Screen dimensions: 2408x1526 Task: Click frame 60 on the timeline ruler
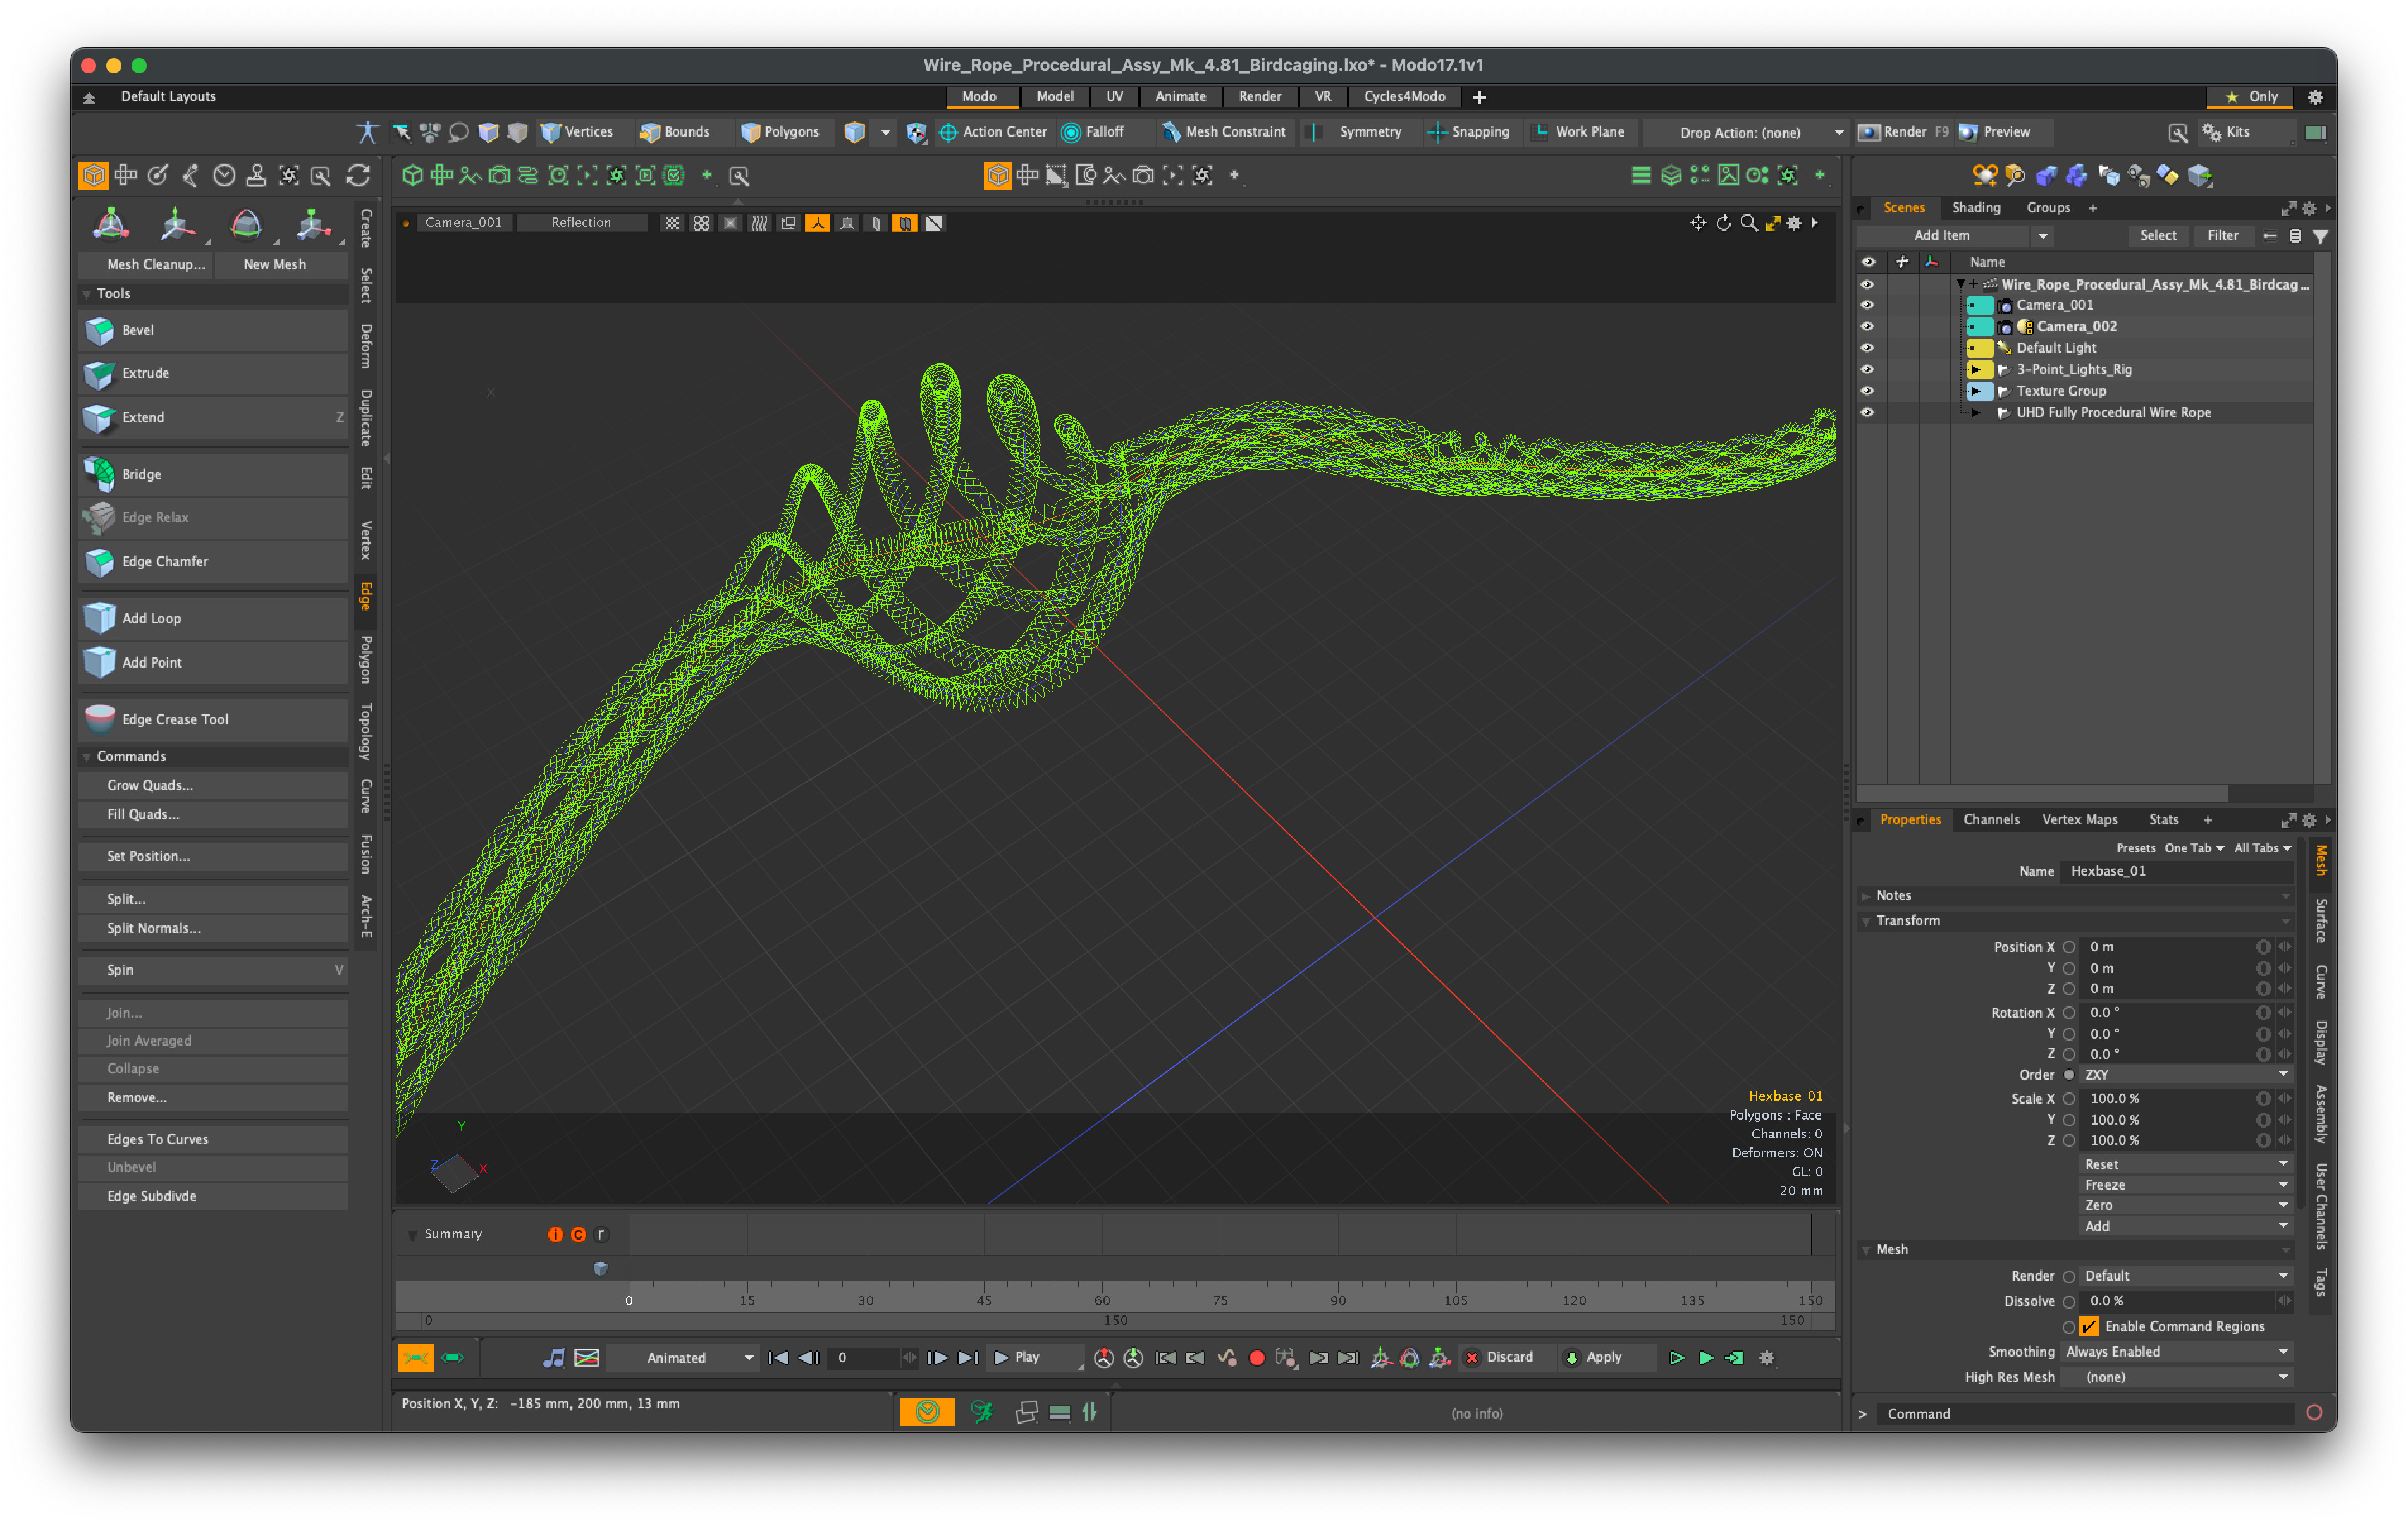coord(1102,1301)
